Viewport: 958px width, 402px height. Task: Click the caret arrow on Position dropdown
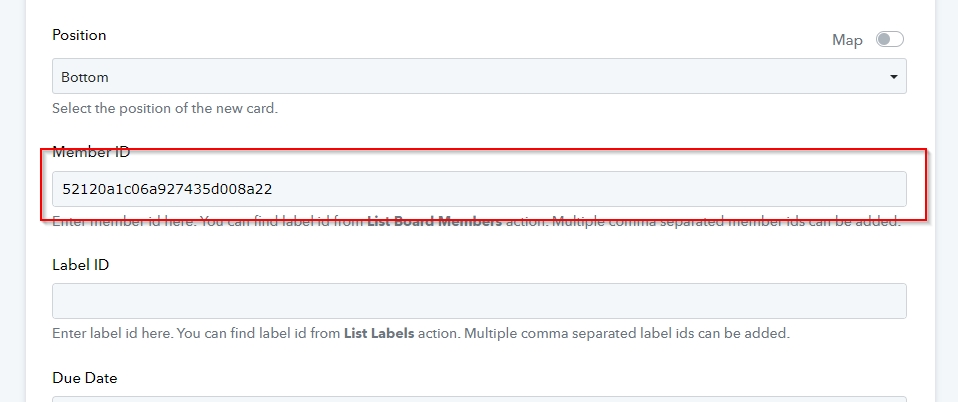[x=894, y=77]
